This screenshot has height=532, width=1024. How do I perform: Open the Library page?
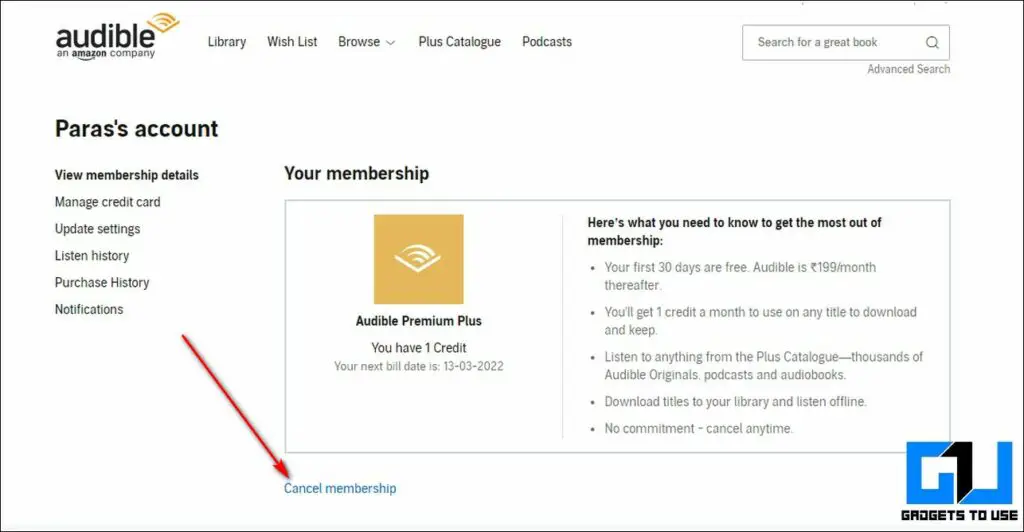(227, 42)
